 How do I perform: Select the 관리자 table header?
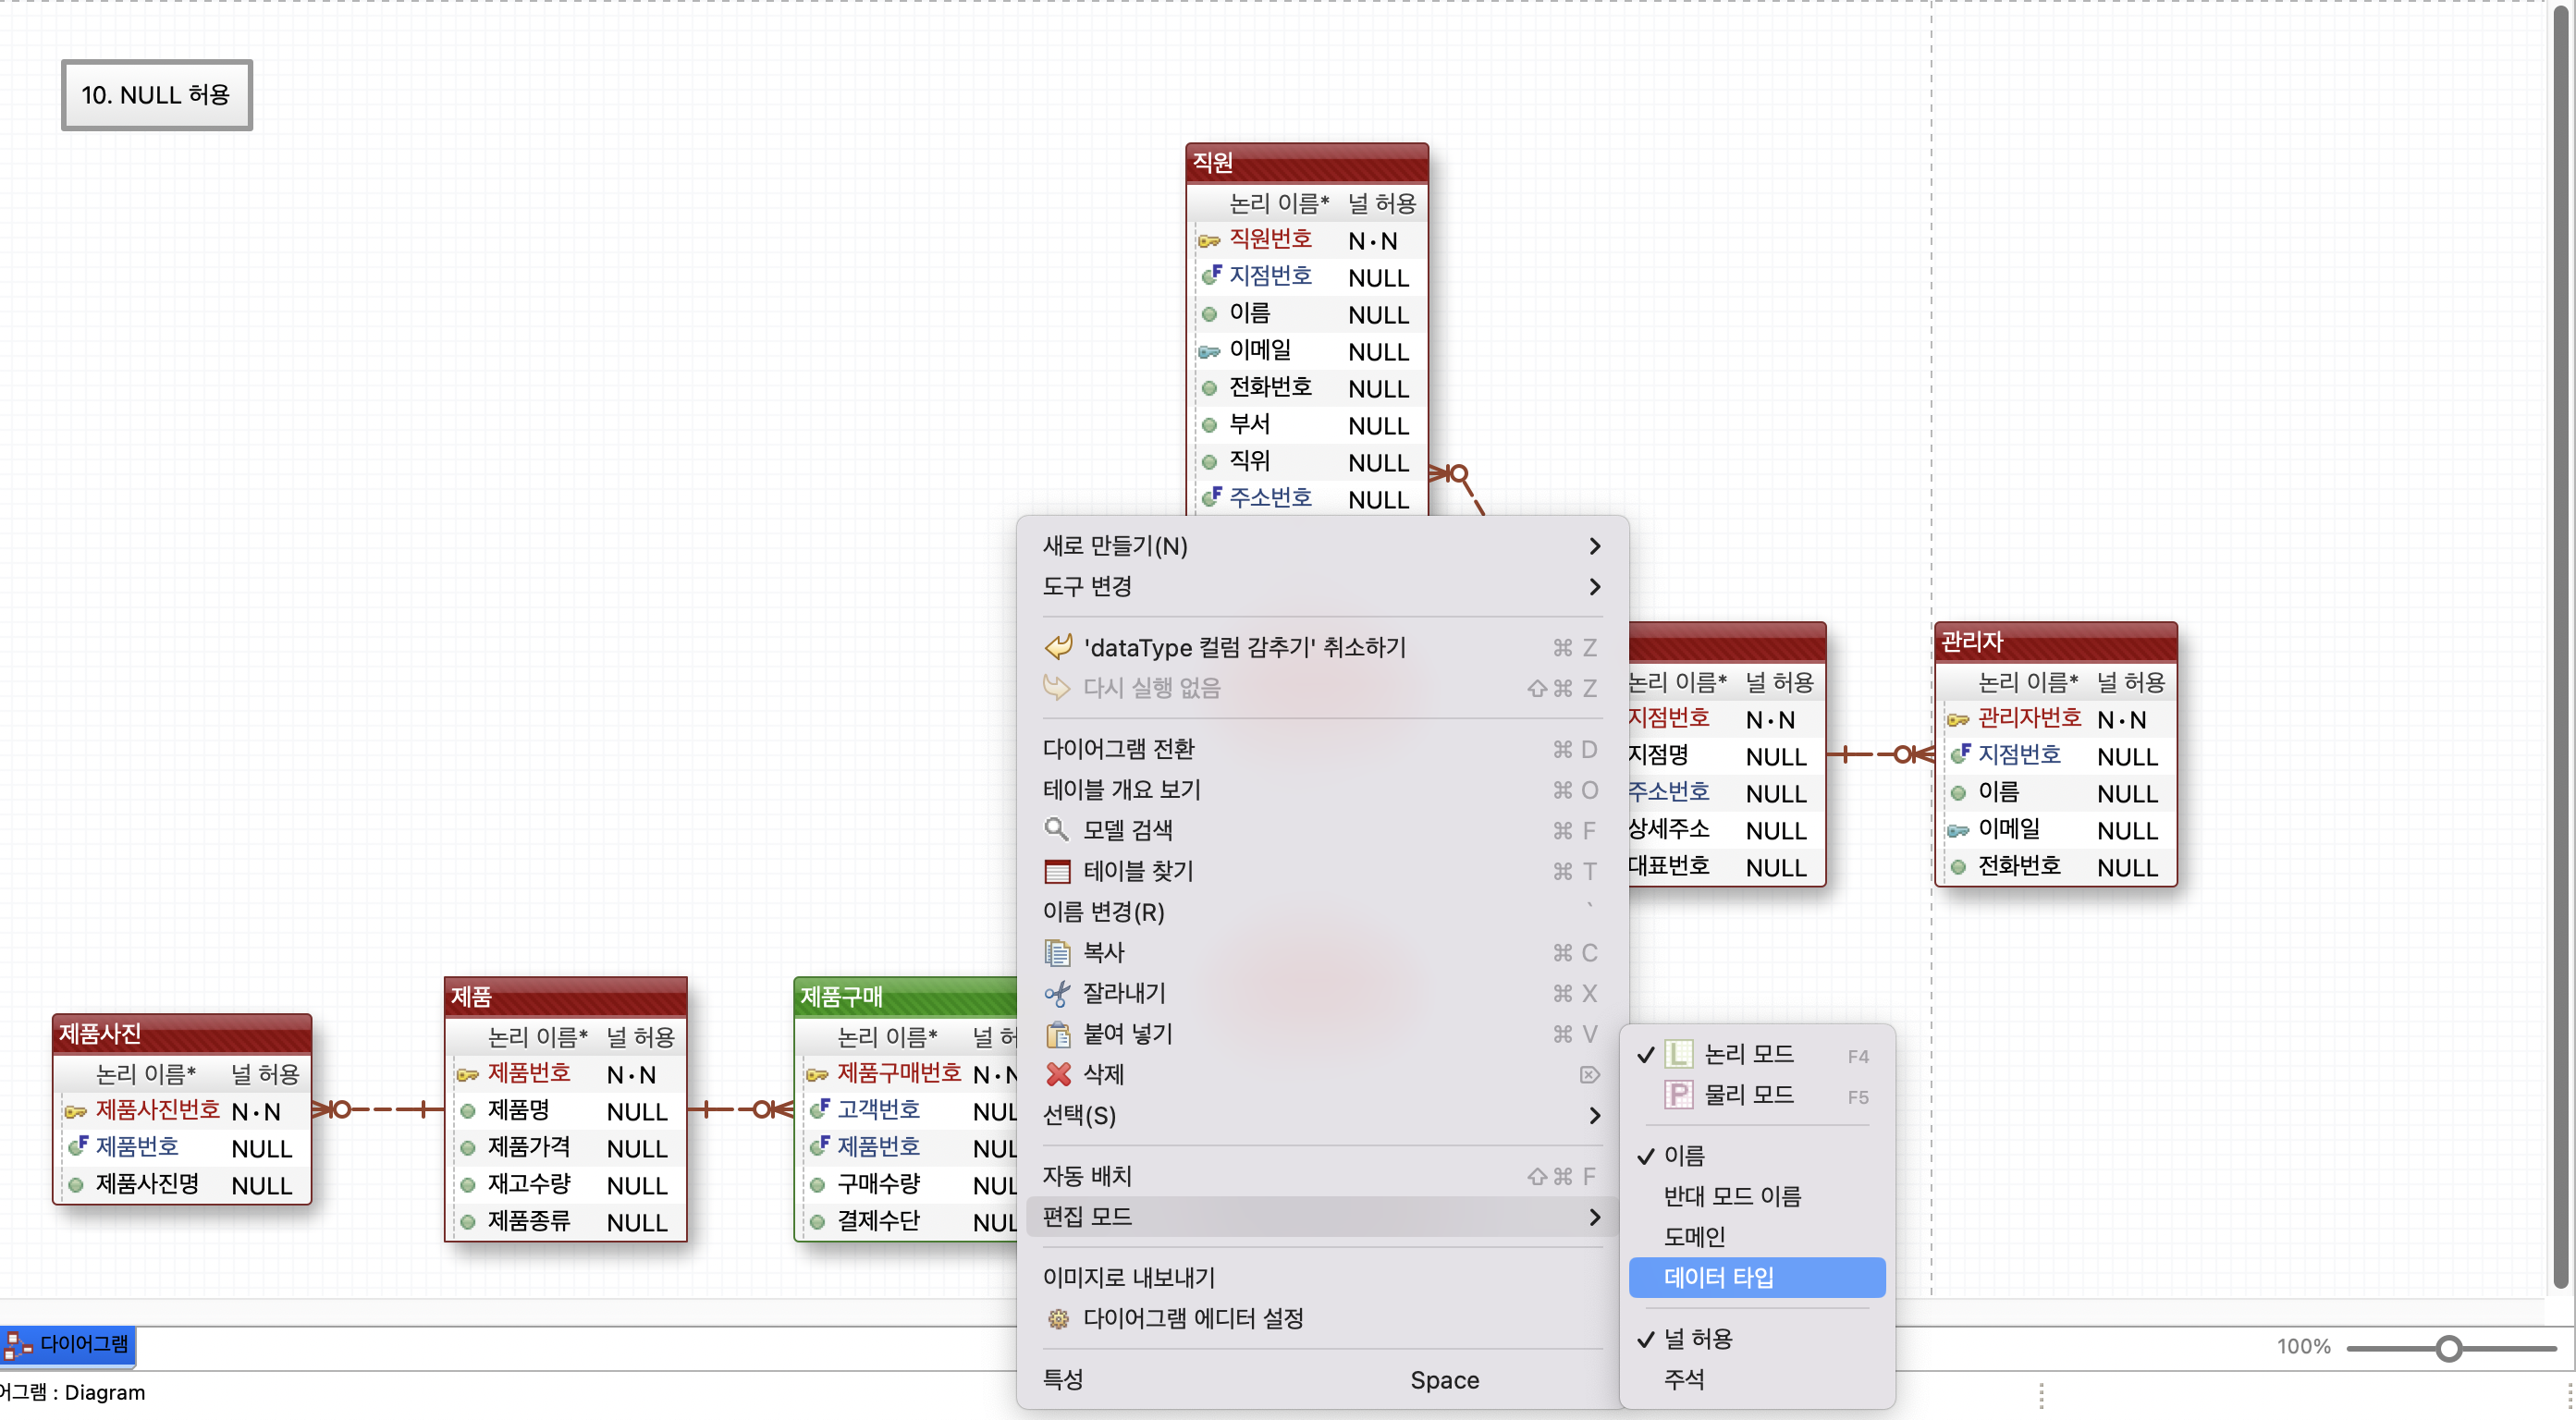[2056, 642]
